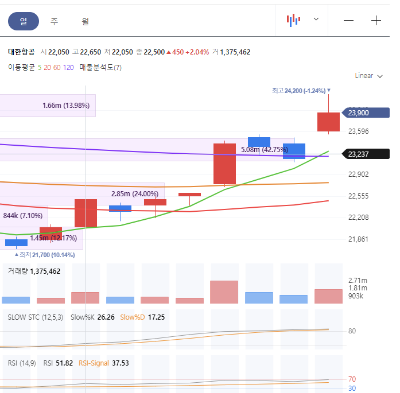The height and width of the screenshot is (393, 400).
Task: Click the 2.71m volume axis label
Action: tap(358, 280)
